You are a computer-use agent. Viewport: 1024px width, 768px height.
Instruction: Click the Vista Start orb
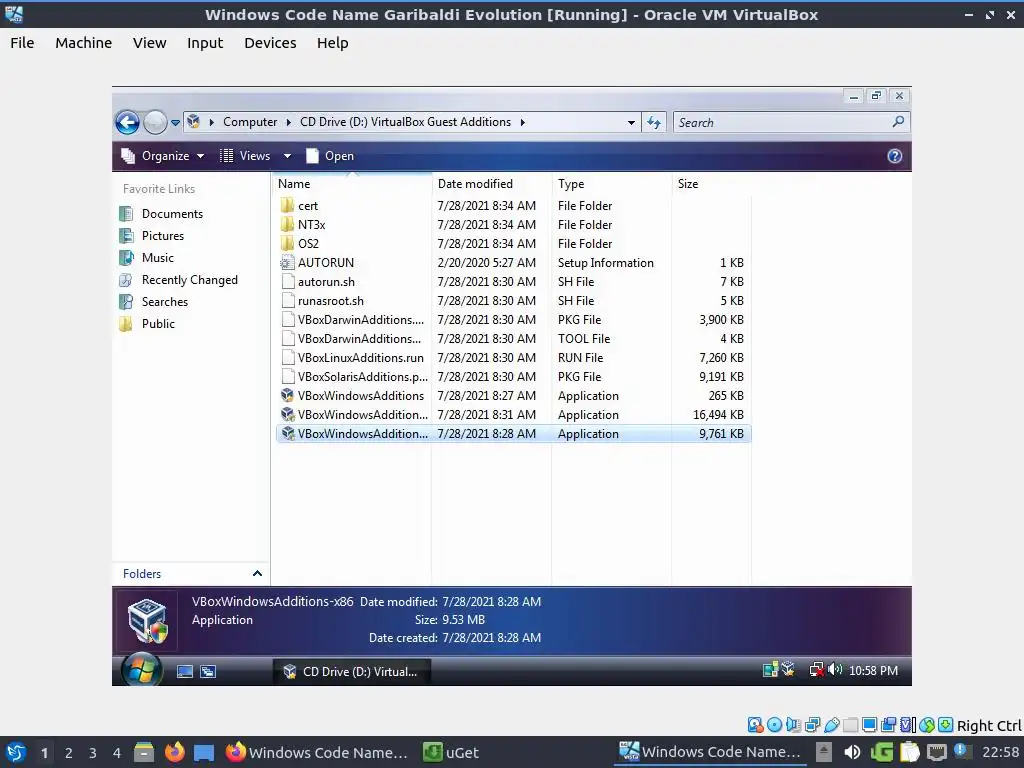tap(142, 670)
